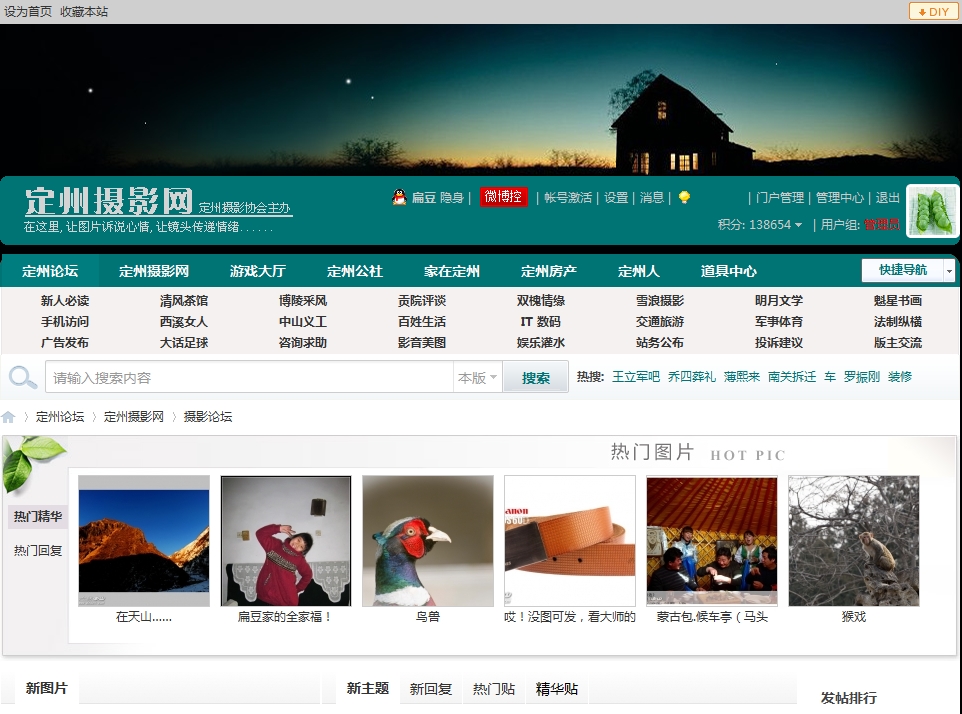Open 娱乐灌水 forum link
This screenshot has height=714, width=962.
541,342
